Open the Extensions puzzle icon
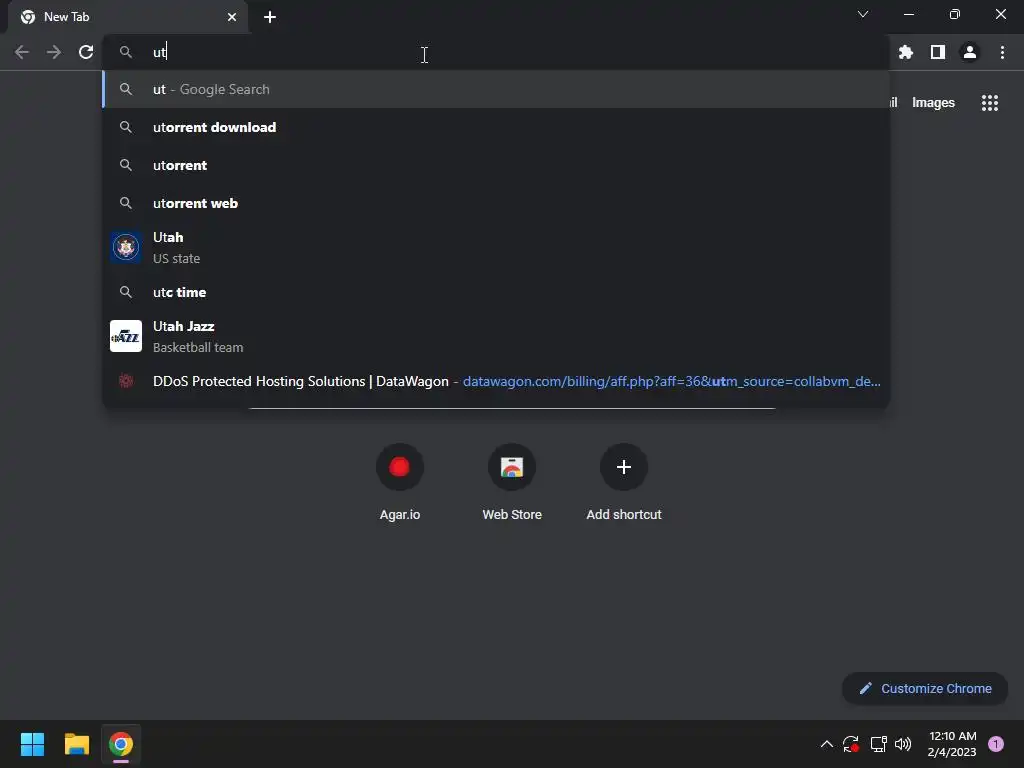This screenshot has width=1024, height=768. (905, 52)
